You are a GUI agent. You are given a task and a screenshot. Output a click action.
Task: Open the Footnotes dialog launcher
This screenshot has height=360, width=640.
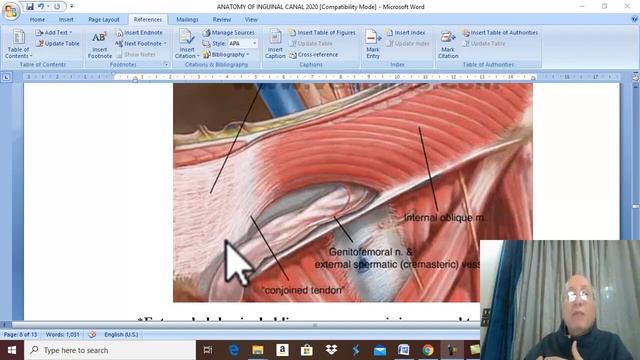[166, 64]
